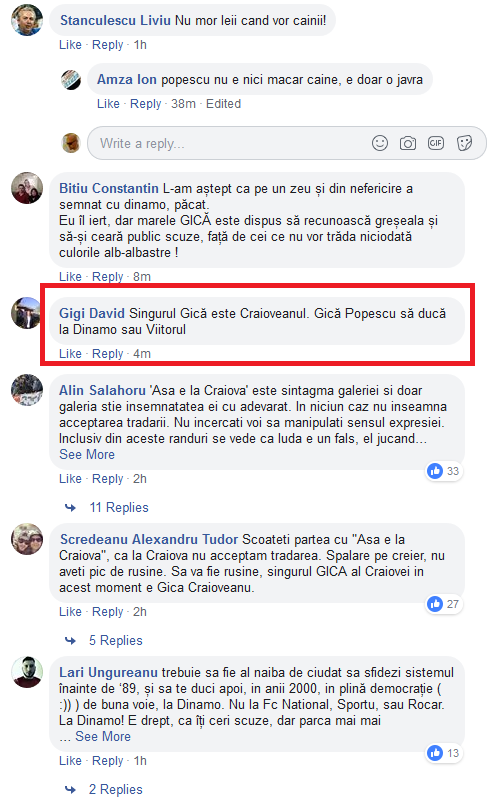Insert a GIF in the reply
This screenshot has width=491, height=798.
(436, 143)
